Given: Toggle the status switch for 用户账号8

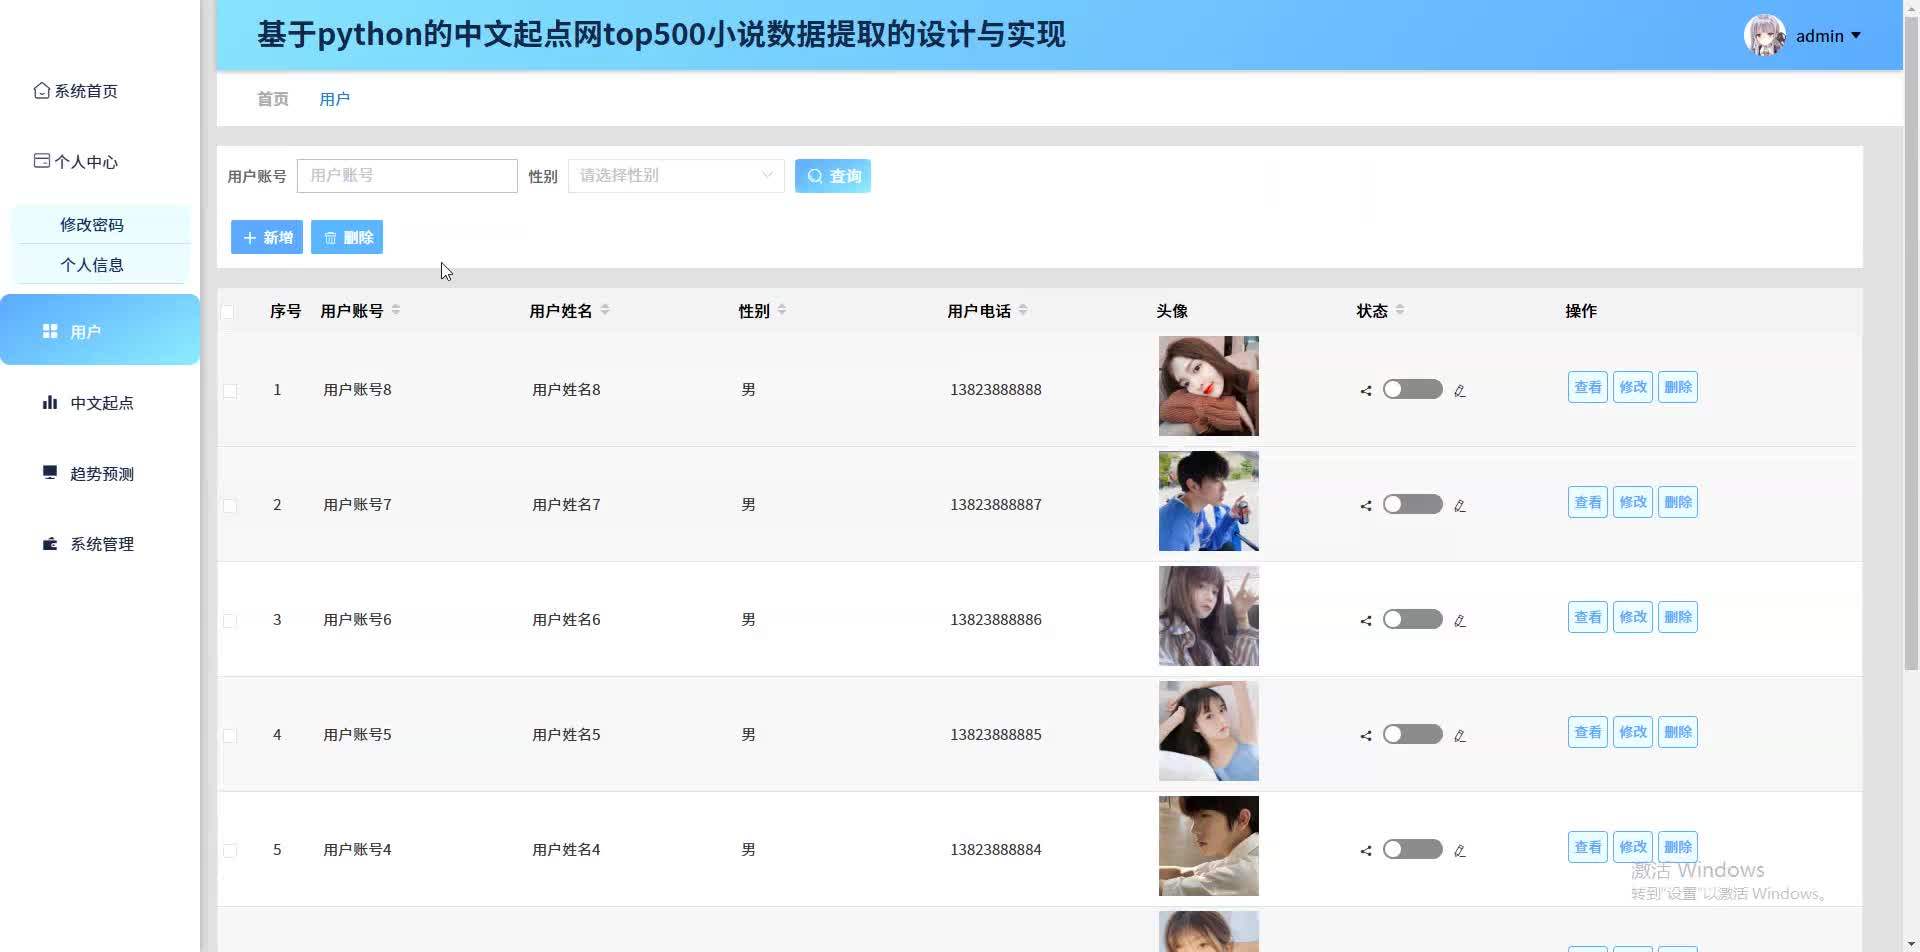Looking at the screenshot, I should (1412, 390).
